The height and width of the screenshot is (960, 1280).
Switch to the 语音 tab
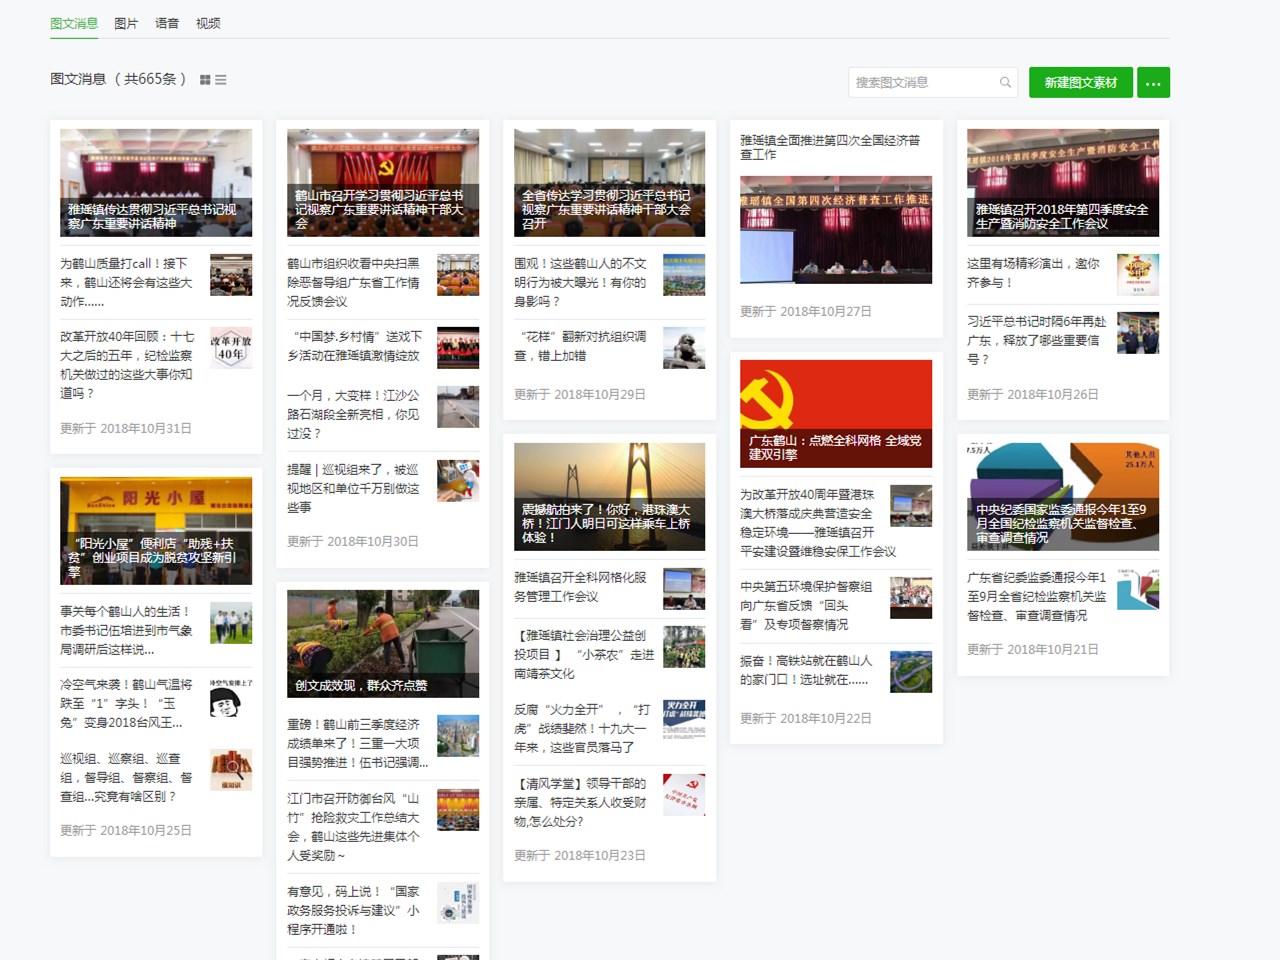tap(166, 23)
